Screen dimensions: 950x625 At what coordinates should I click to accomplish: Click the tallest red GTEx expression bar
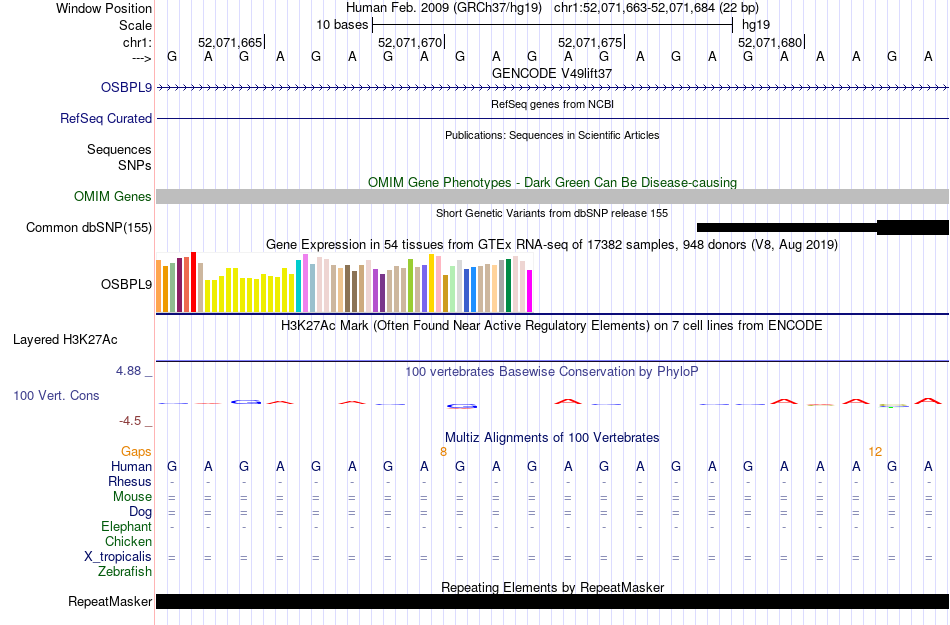point(194,282)
